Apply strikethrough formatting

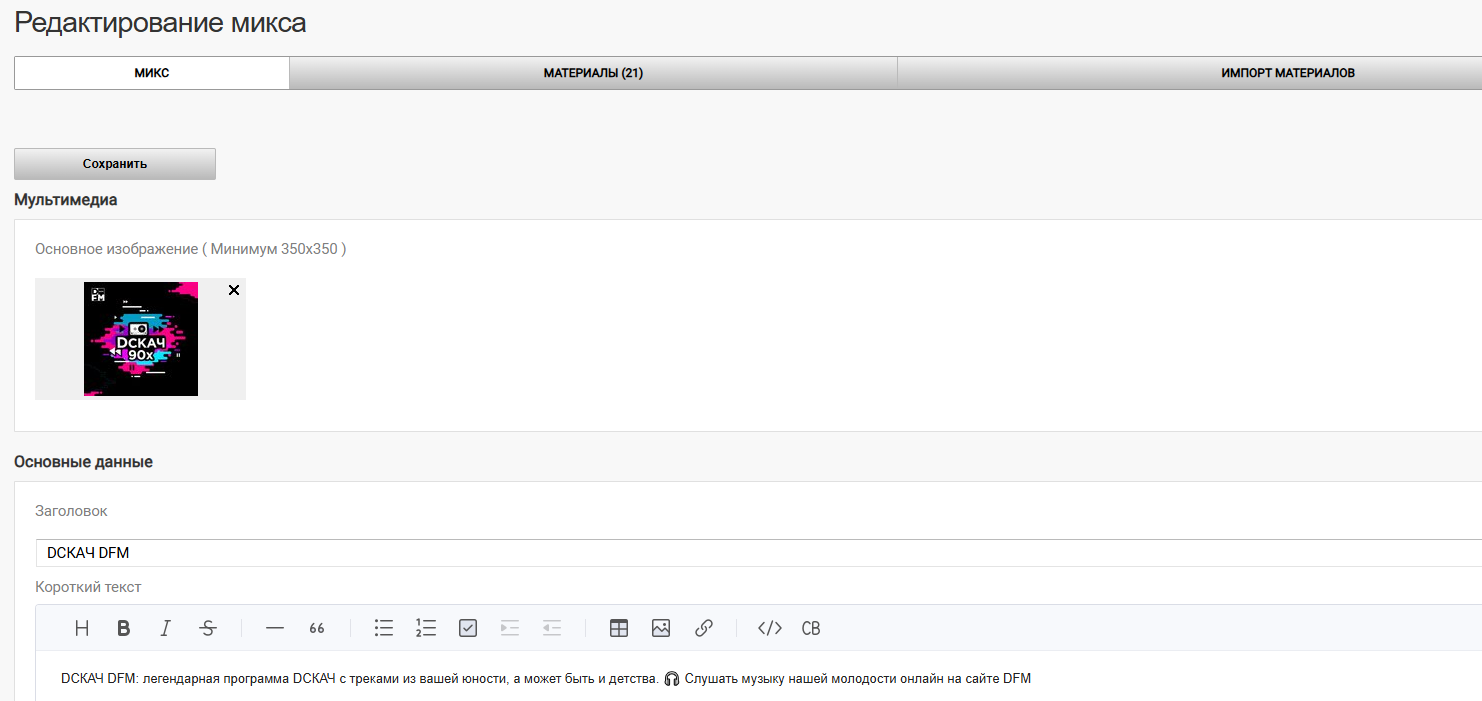coord(208,628)
